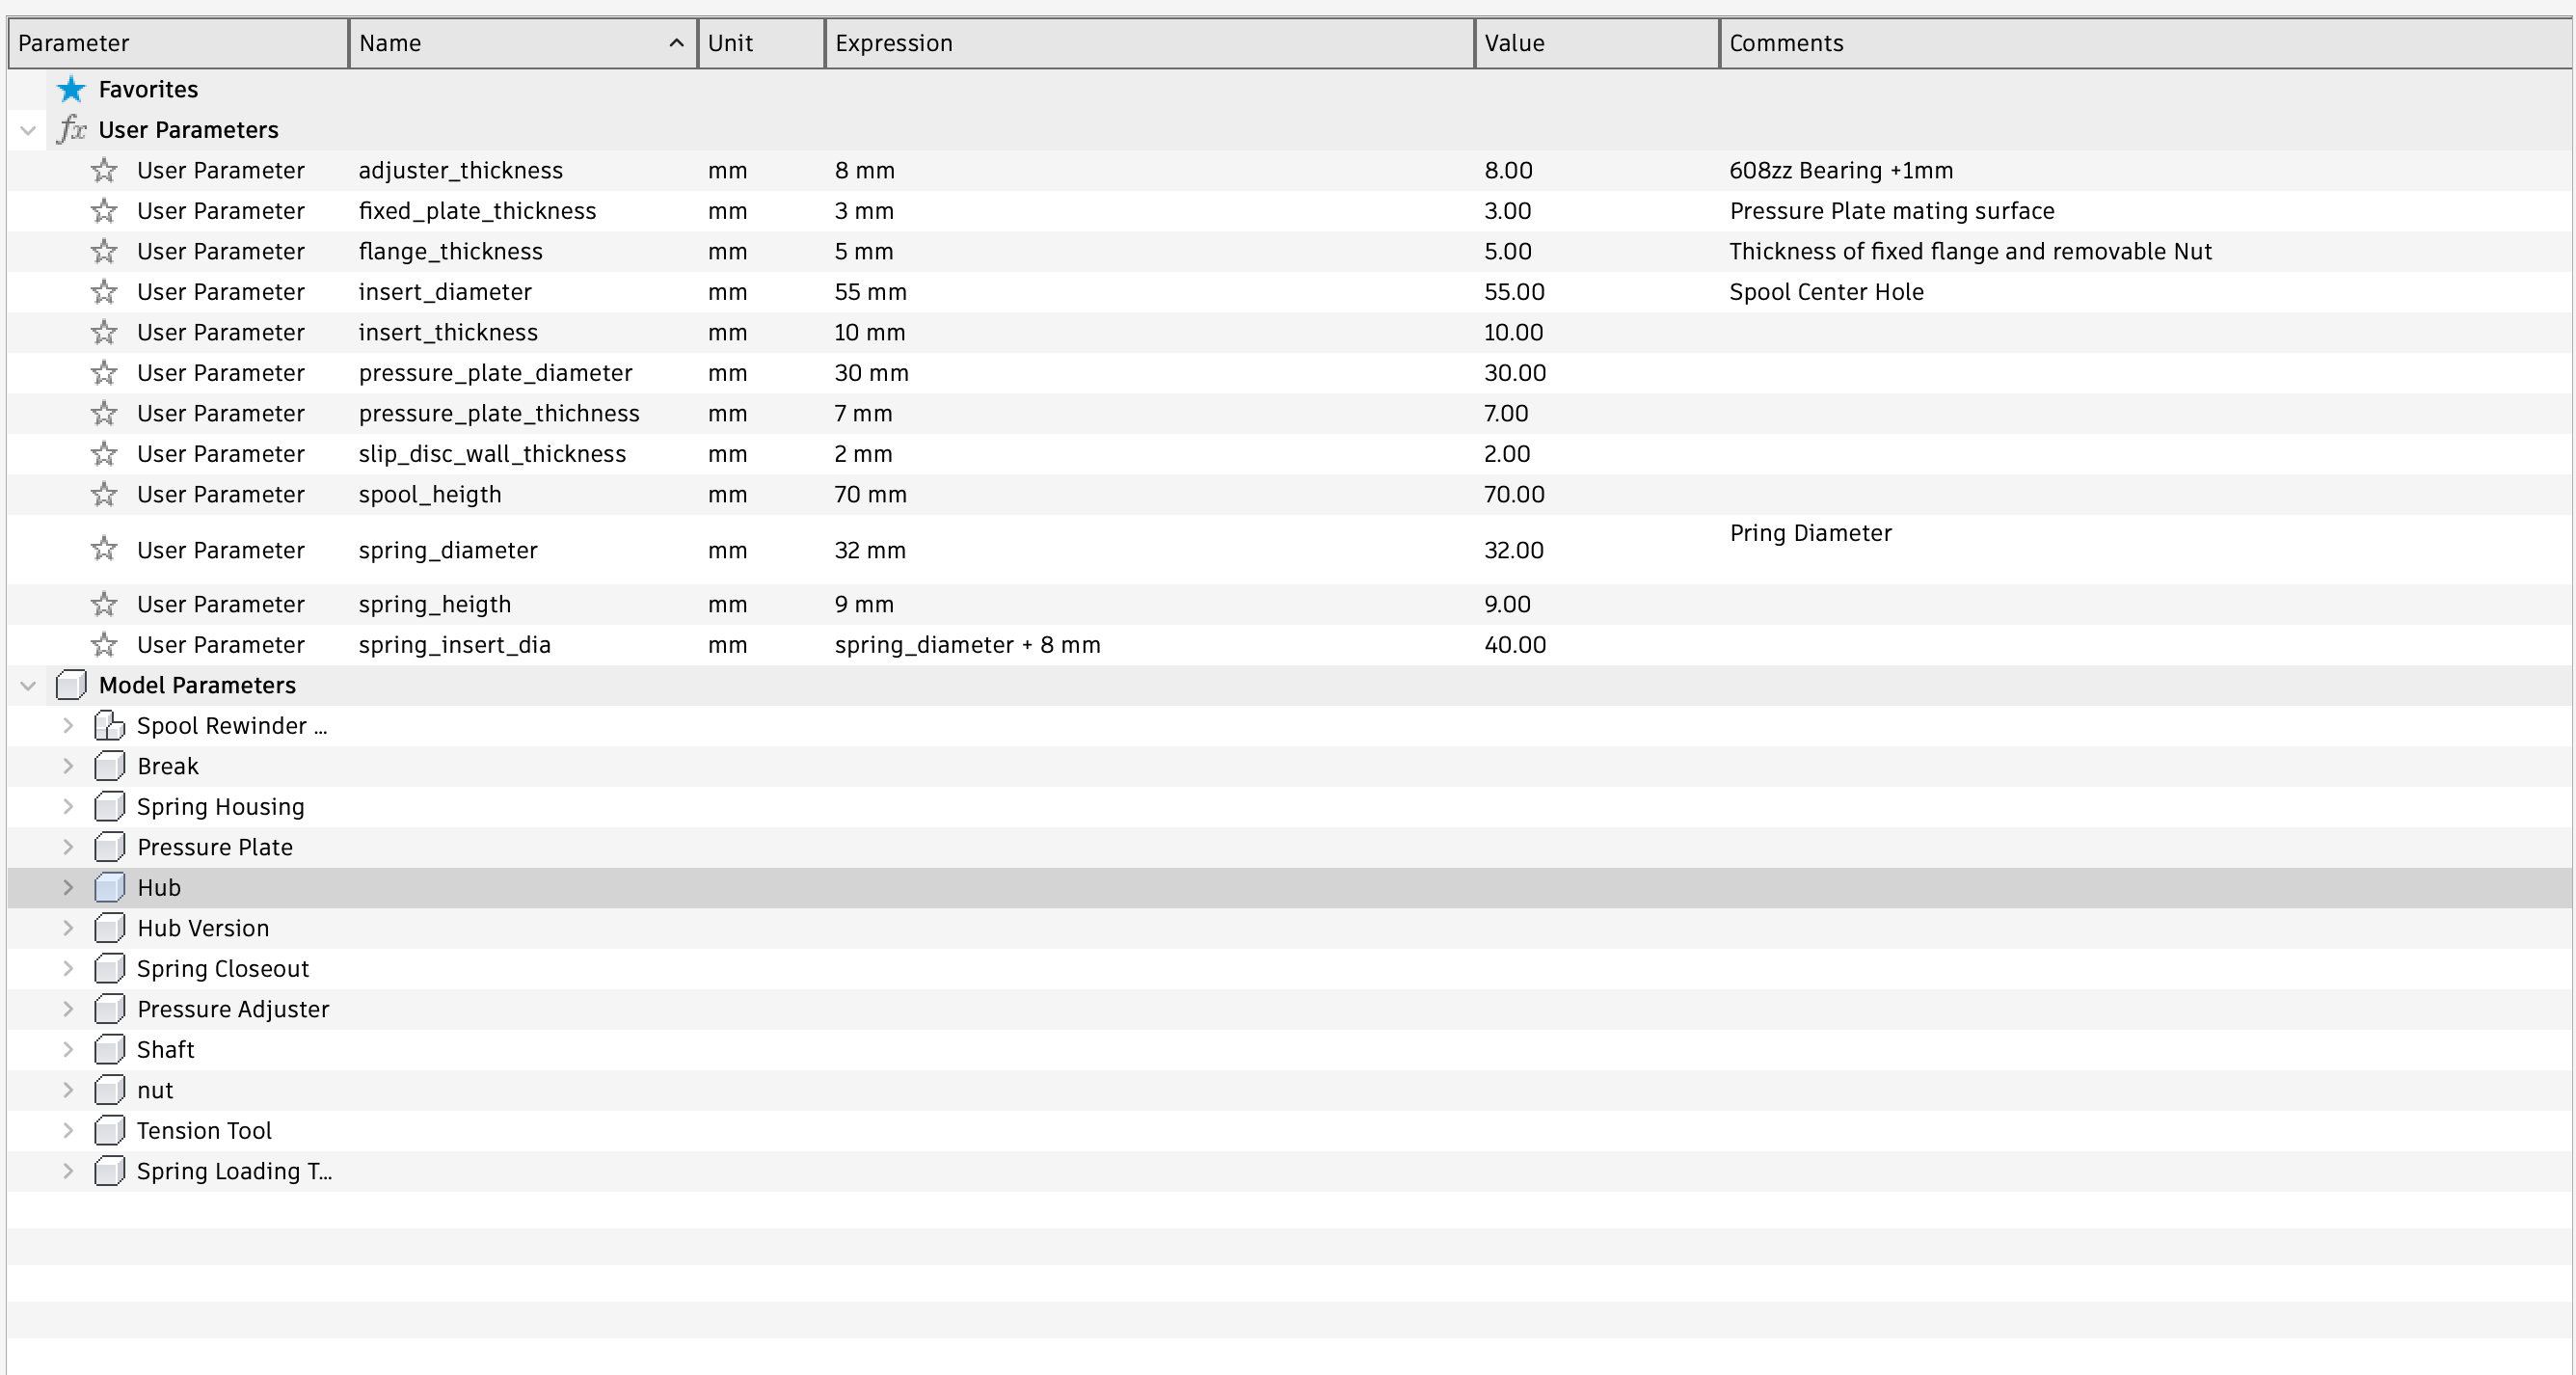The image size is (2576, 1375).
Task: Click the 'Pring Diameter' comment text
Action: (x=1811, y=533)
